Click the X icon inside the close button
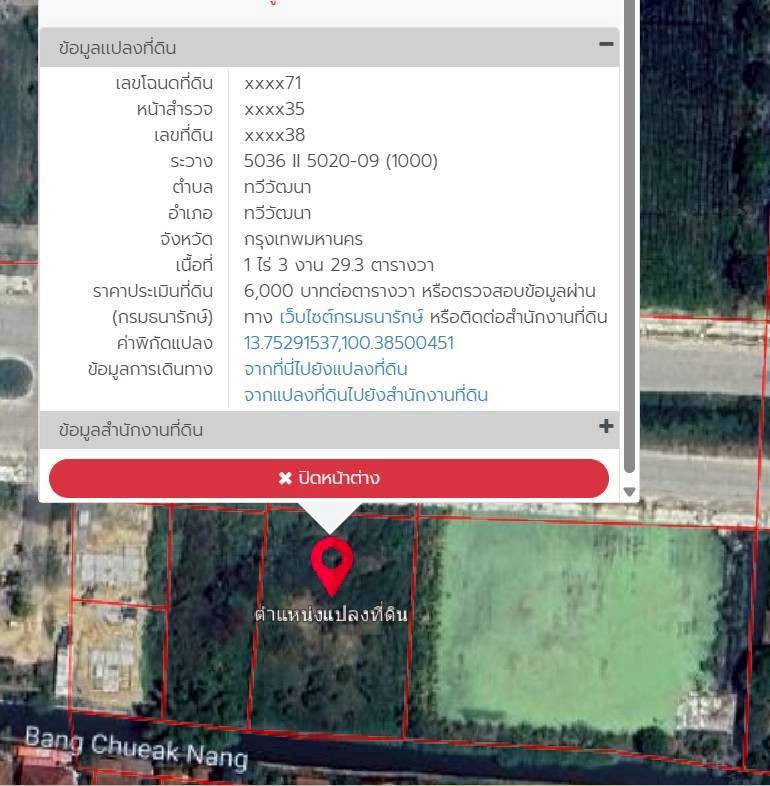Image resolution: width=770 pixels, height=786 pixels. pos(285,479)
